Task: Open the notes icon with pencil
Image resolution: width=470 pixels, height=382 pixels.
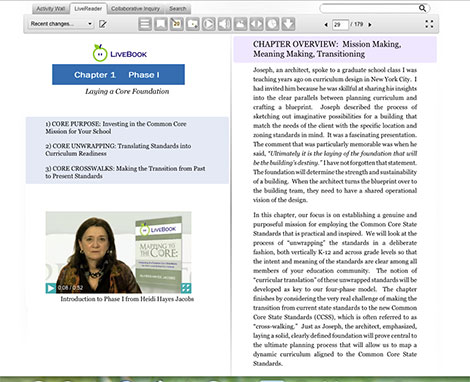Action: pyautogui.click(x=177, y=24)
